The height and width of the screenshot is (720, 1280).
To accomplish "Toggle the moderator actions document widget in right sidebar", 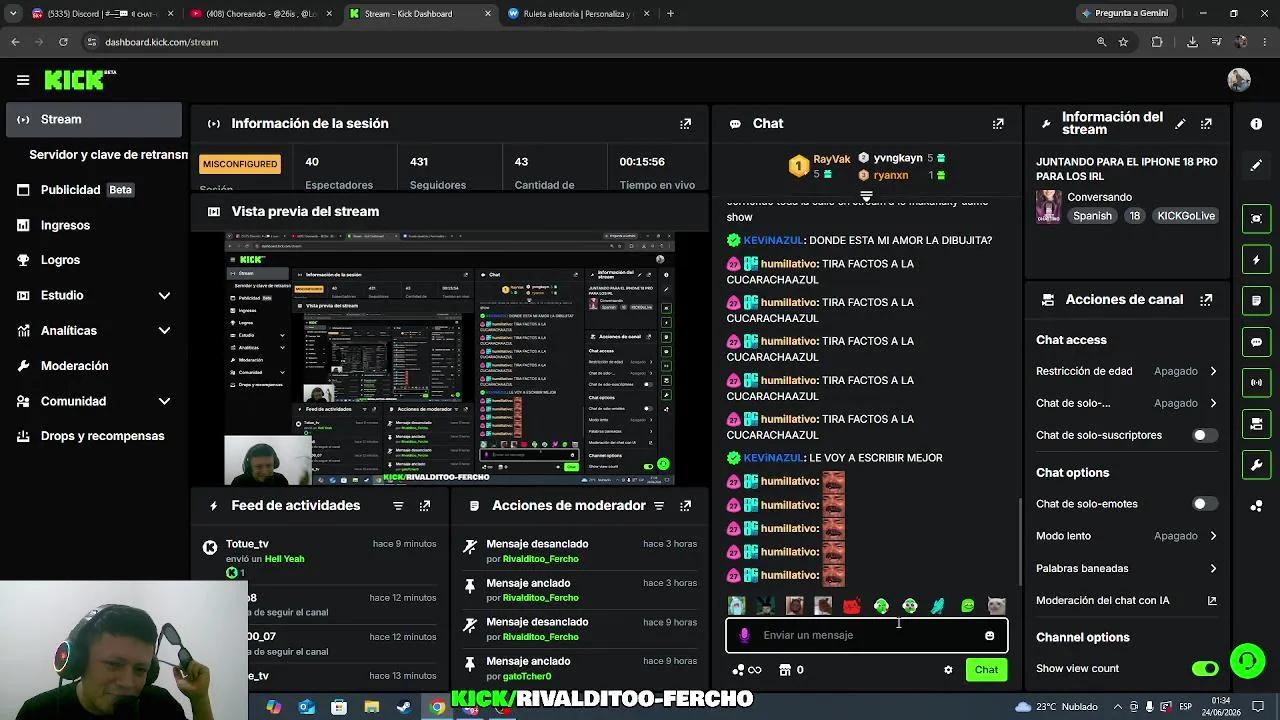I will click(1256, 301).
